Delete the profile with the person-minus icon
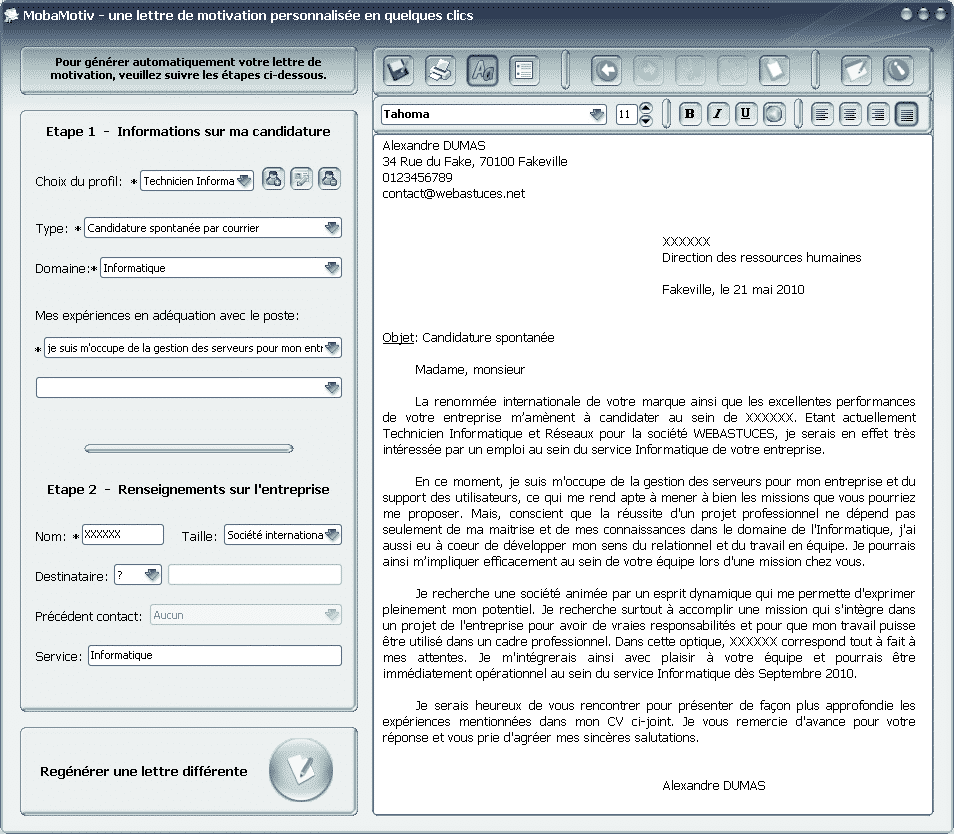This screenshot has height=834, width=954. point(329,179)
